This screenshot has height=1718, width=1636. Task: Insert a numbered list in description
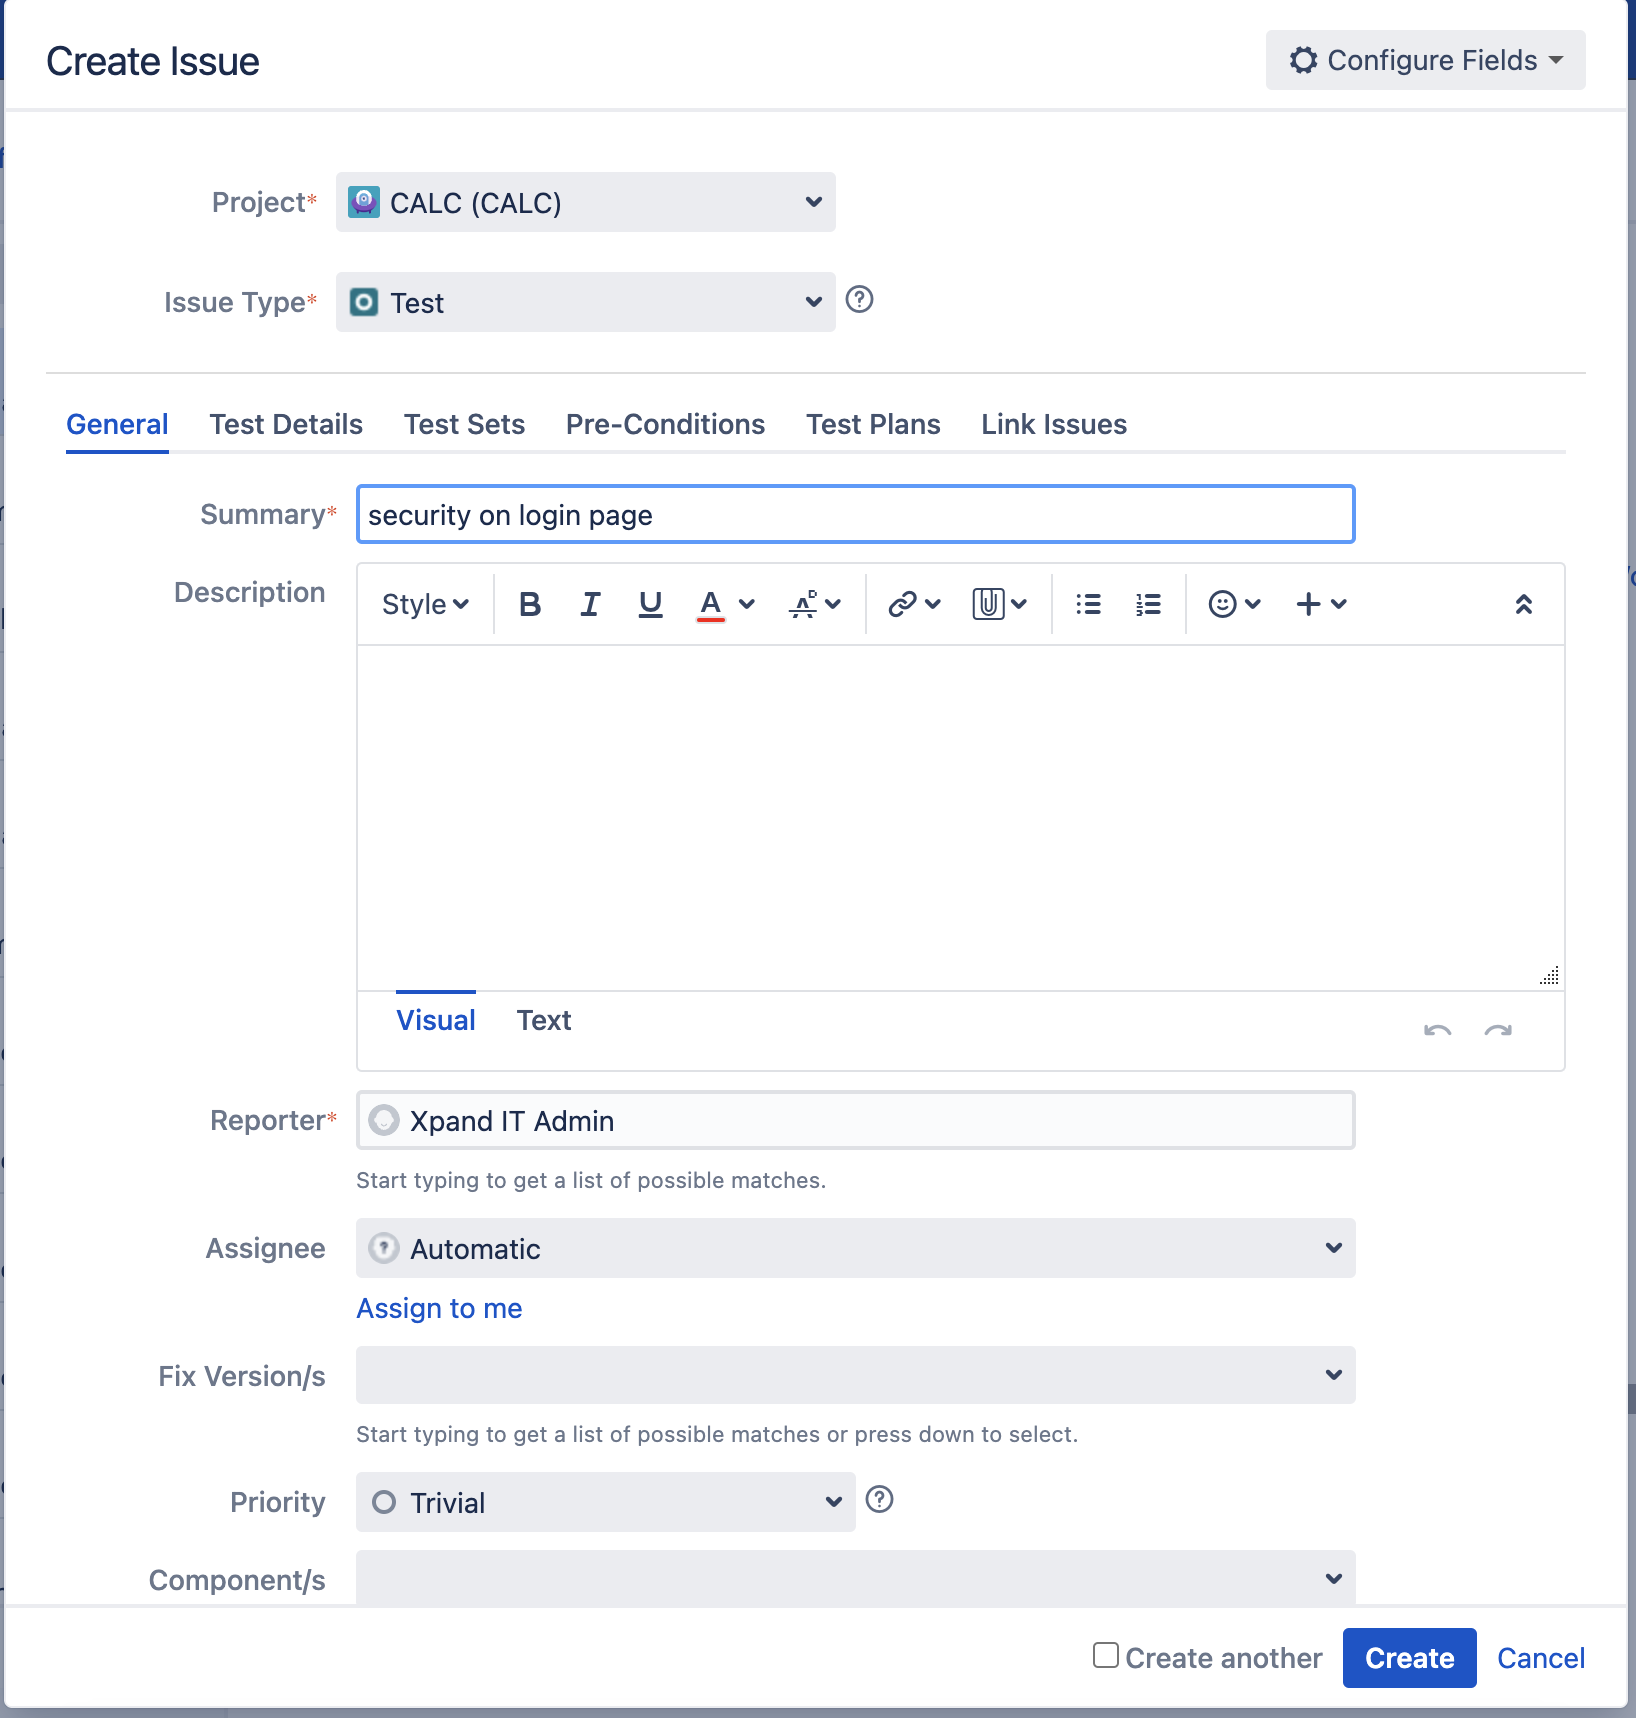[1148, 604]
